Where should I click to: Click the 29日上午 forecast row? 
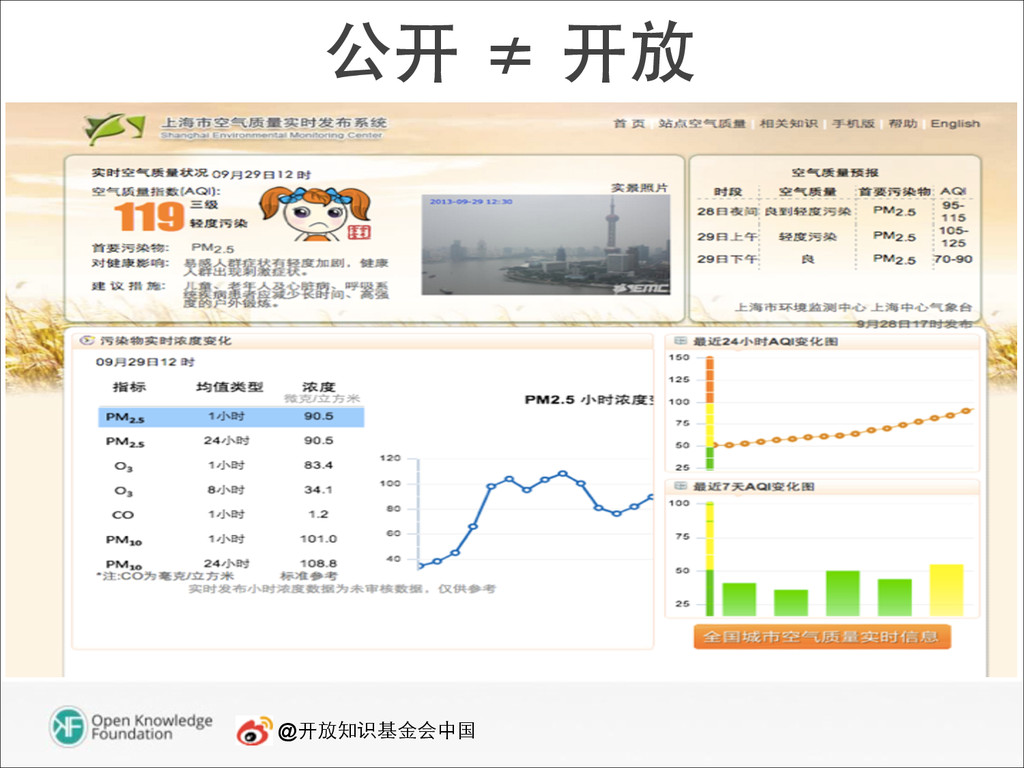(x=835, y=236)
